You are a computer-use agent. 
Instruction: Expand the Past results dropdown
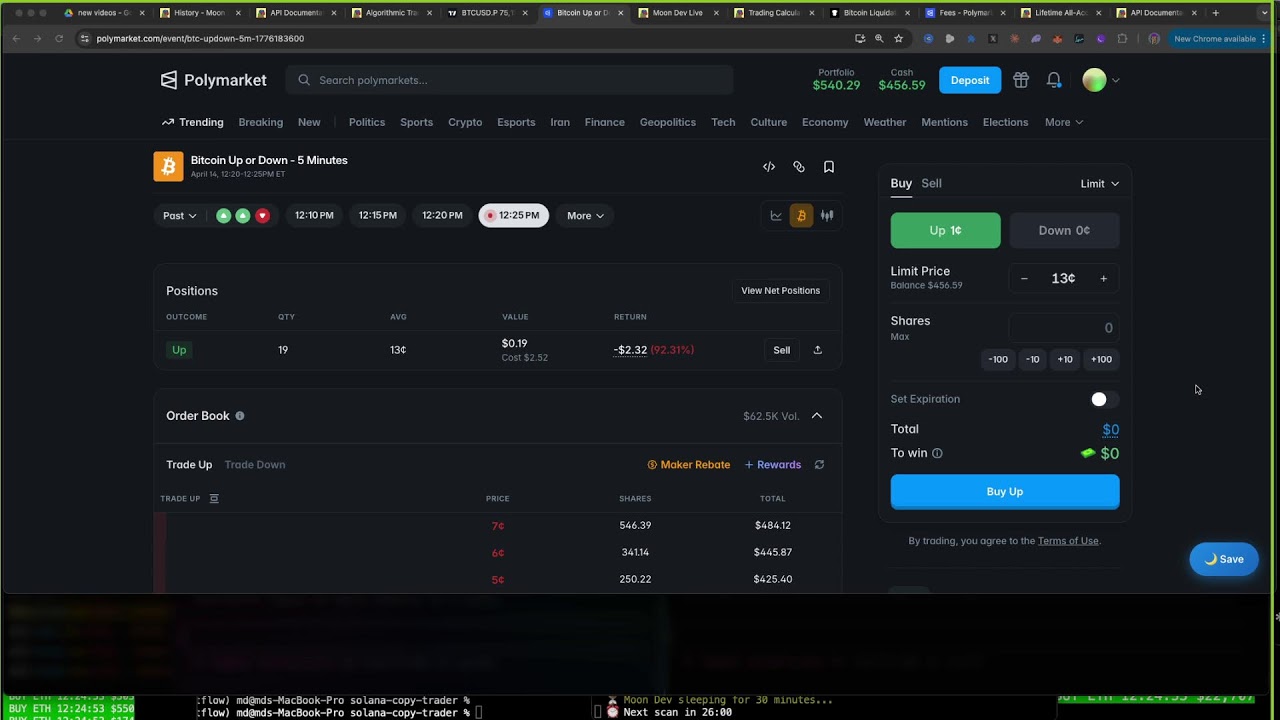coord(180,215)
